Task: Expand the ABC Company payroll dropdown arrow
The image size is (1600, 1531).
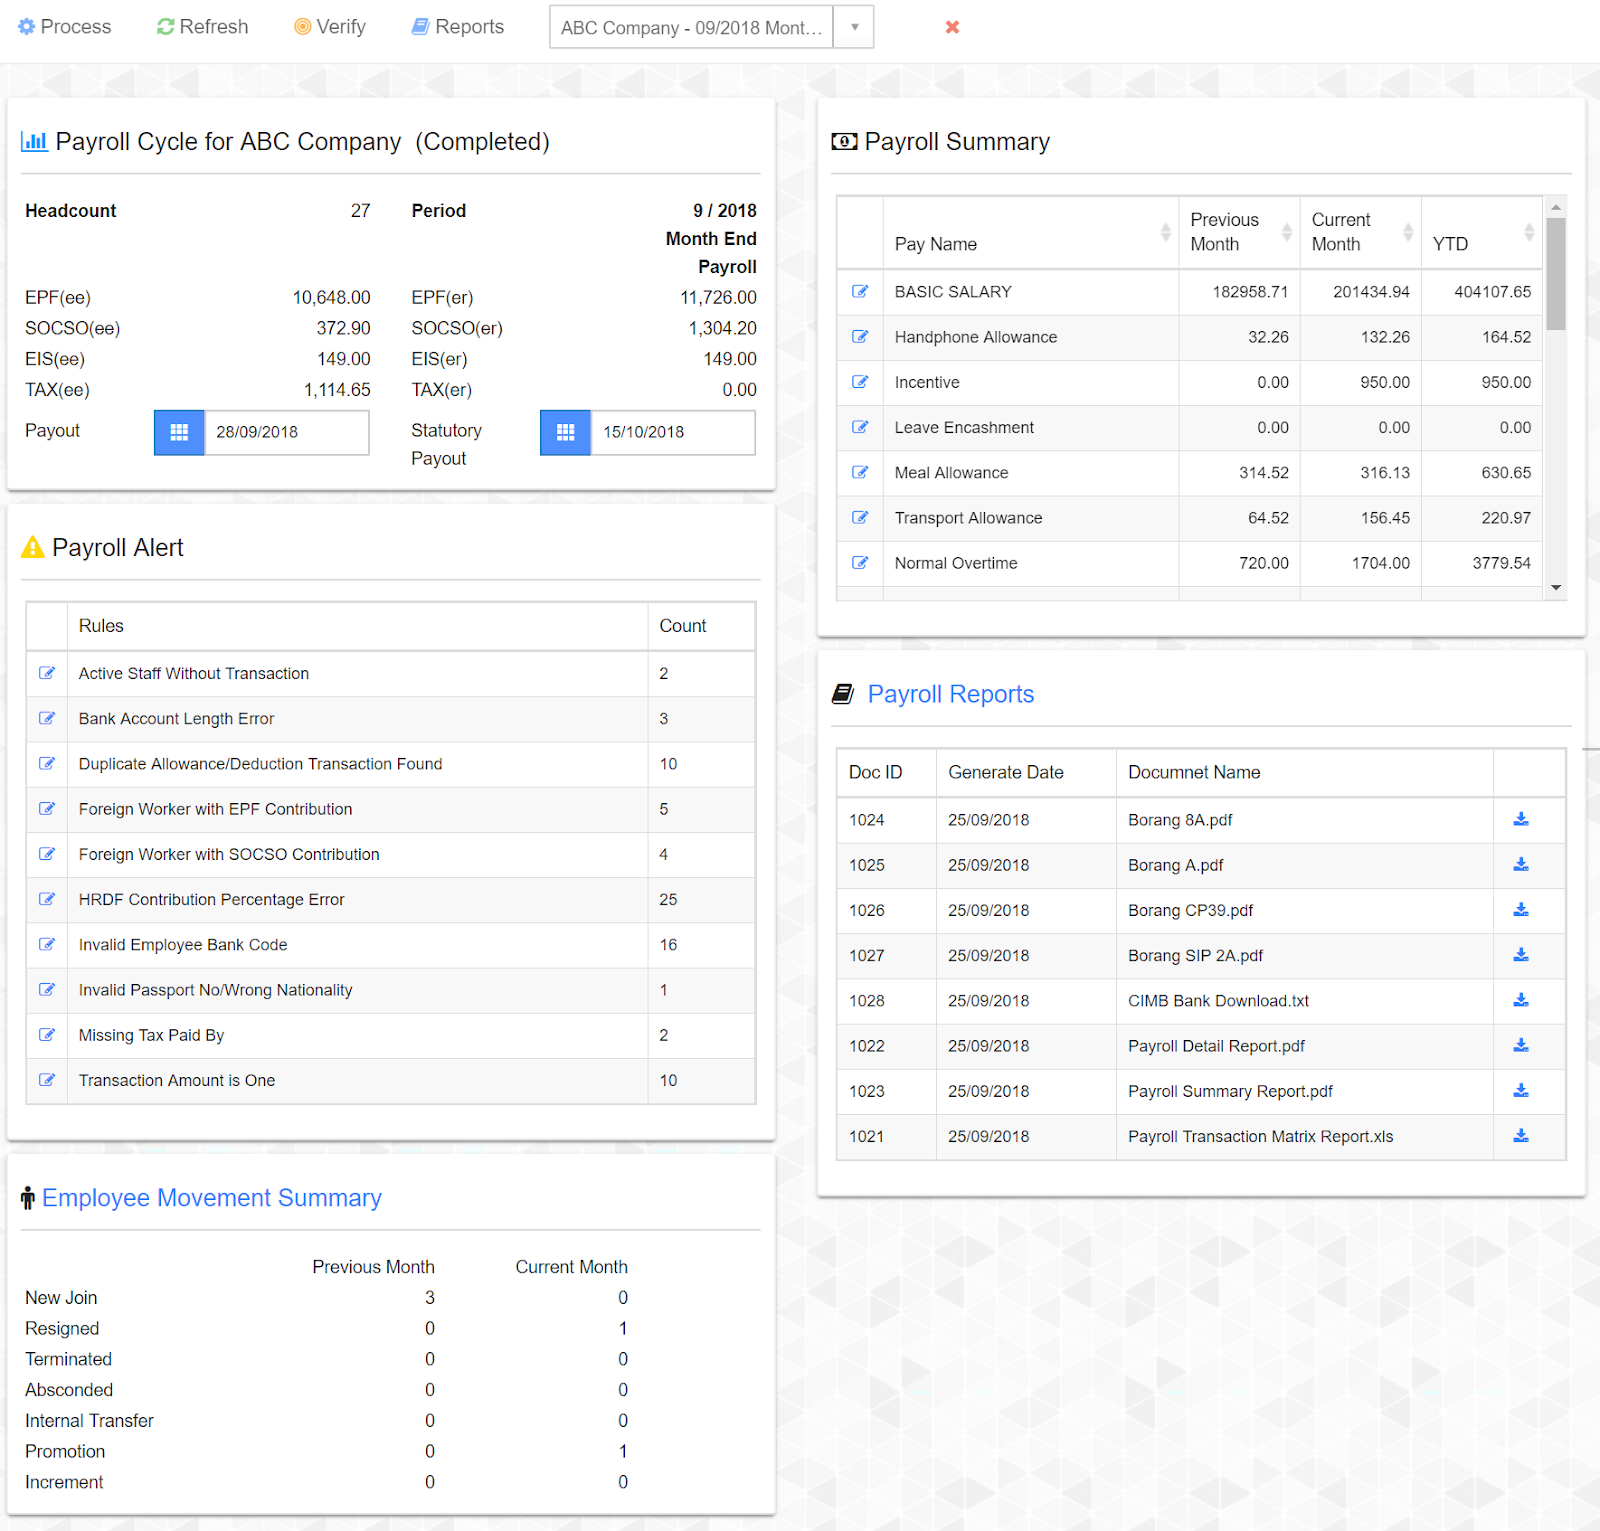Action: pyautogui.click(x=854, y=27)
